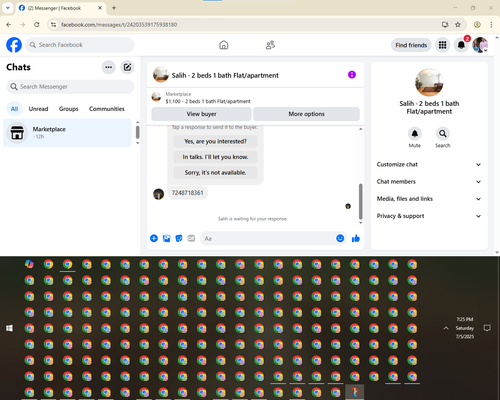Switch to Communities tab

[x=107, y=109]
